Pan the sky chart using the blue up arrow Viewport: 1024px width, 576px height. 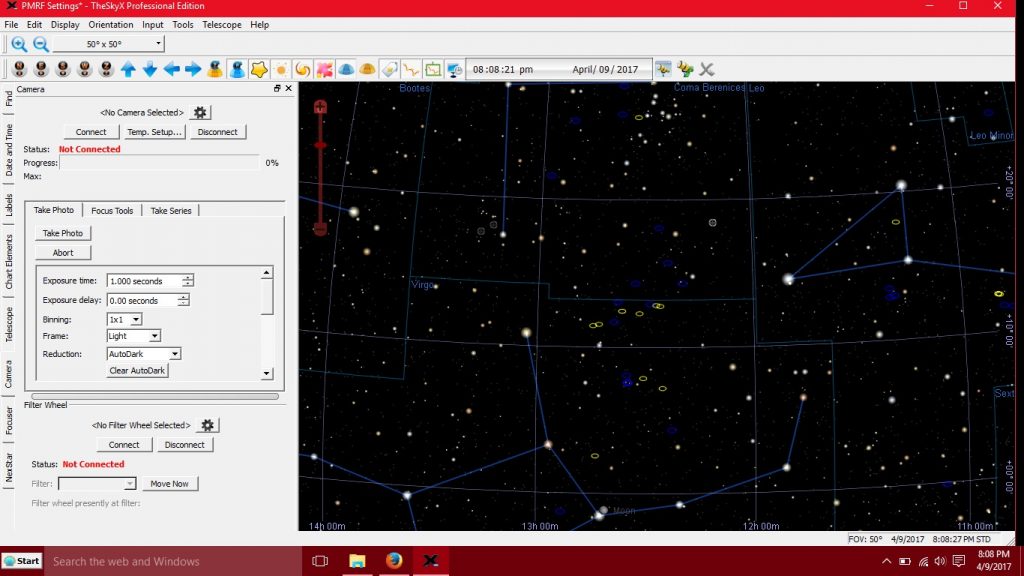[x=128, y=68]
